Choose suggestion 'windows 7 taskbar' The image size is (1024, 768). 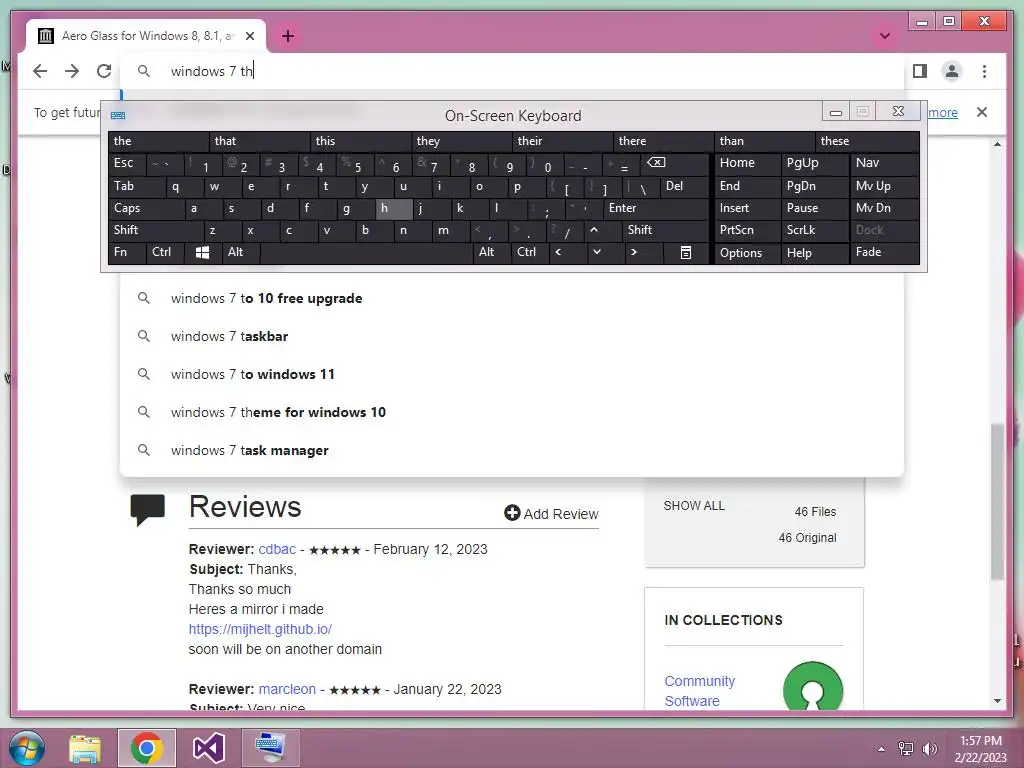click(x=512, y=336)
